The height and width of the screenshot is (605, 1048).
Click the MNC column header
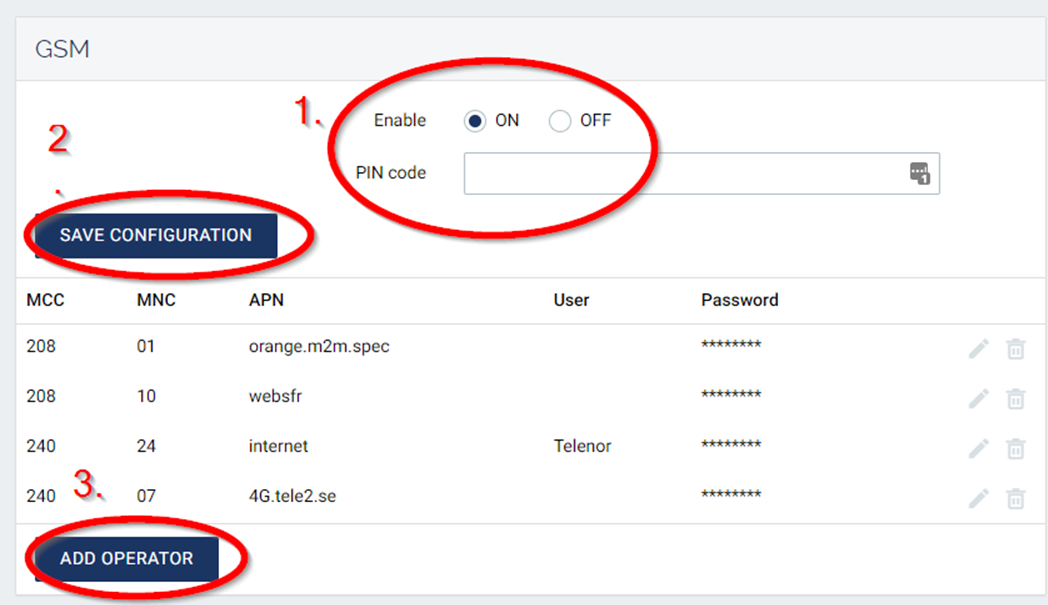pos(156,300)
